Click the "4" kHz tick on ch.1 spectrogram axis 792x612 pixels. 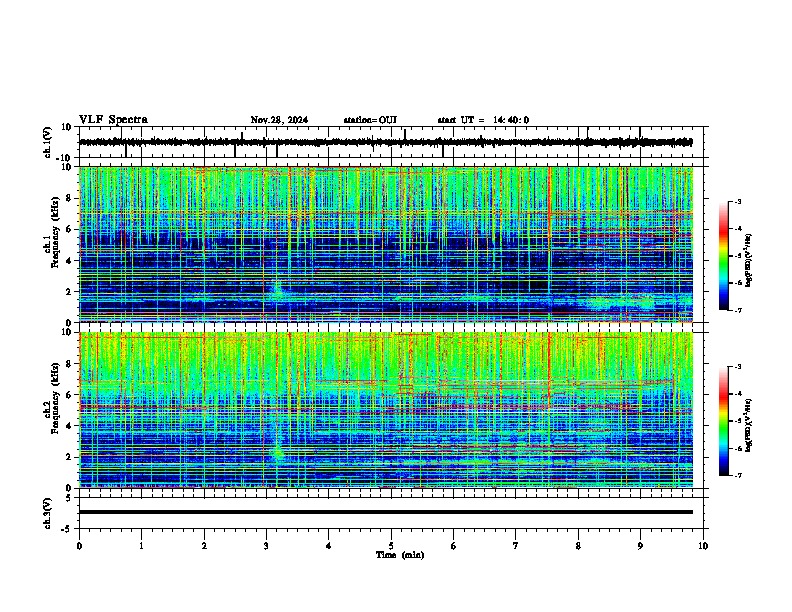click(x=70, y=261)
